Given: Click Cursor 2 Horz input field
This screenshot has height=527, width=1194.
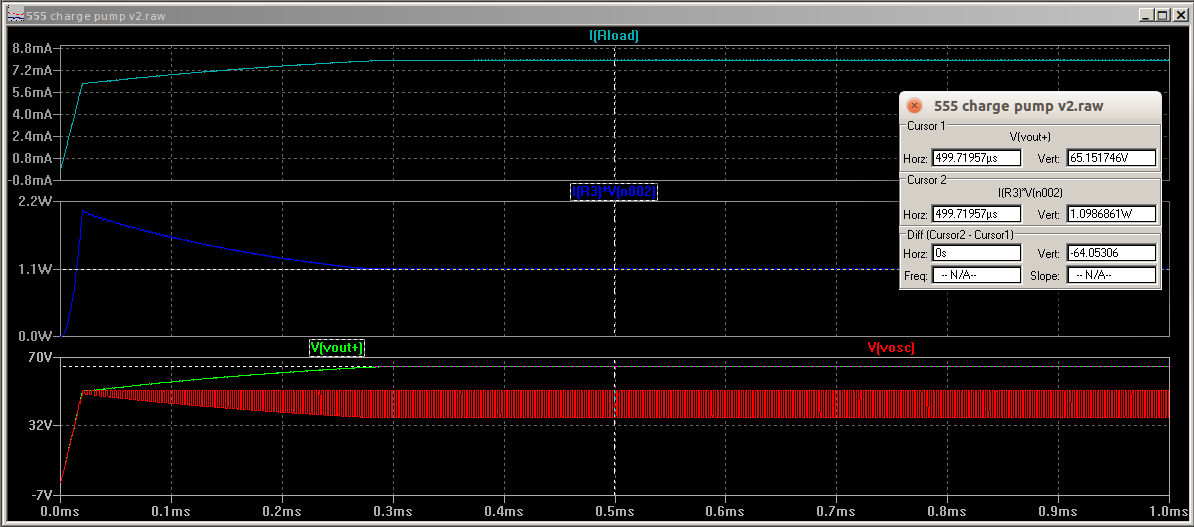Looking at the screenshot, I should (x=975, y=214).
